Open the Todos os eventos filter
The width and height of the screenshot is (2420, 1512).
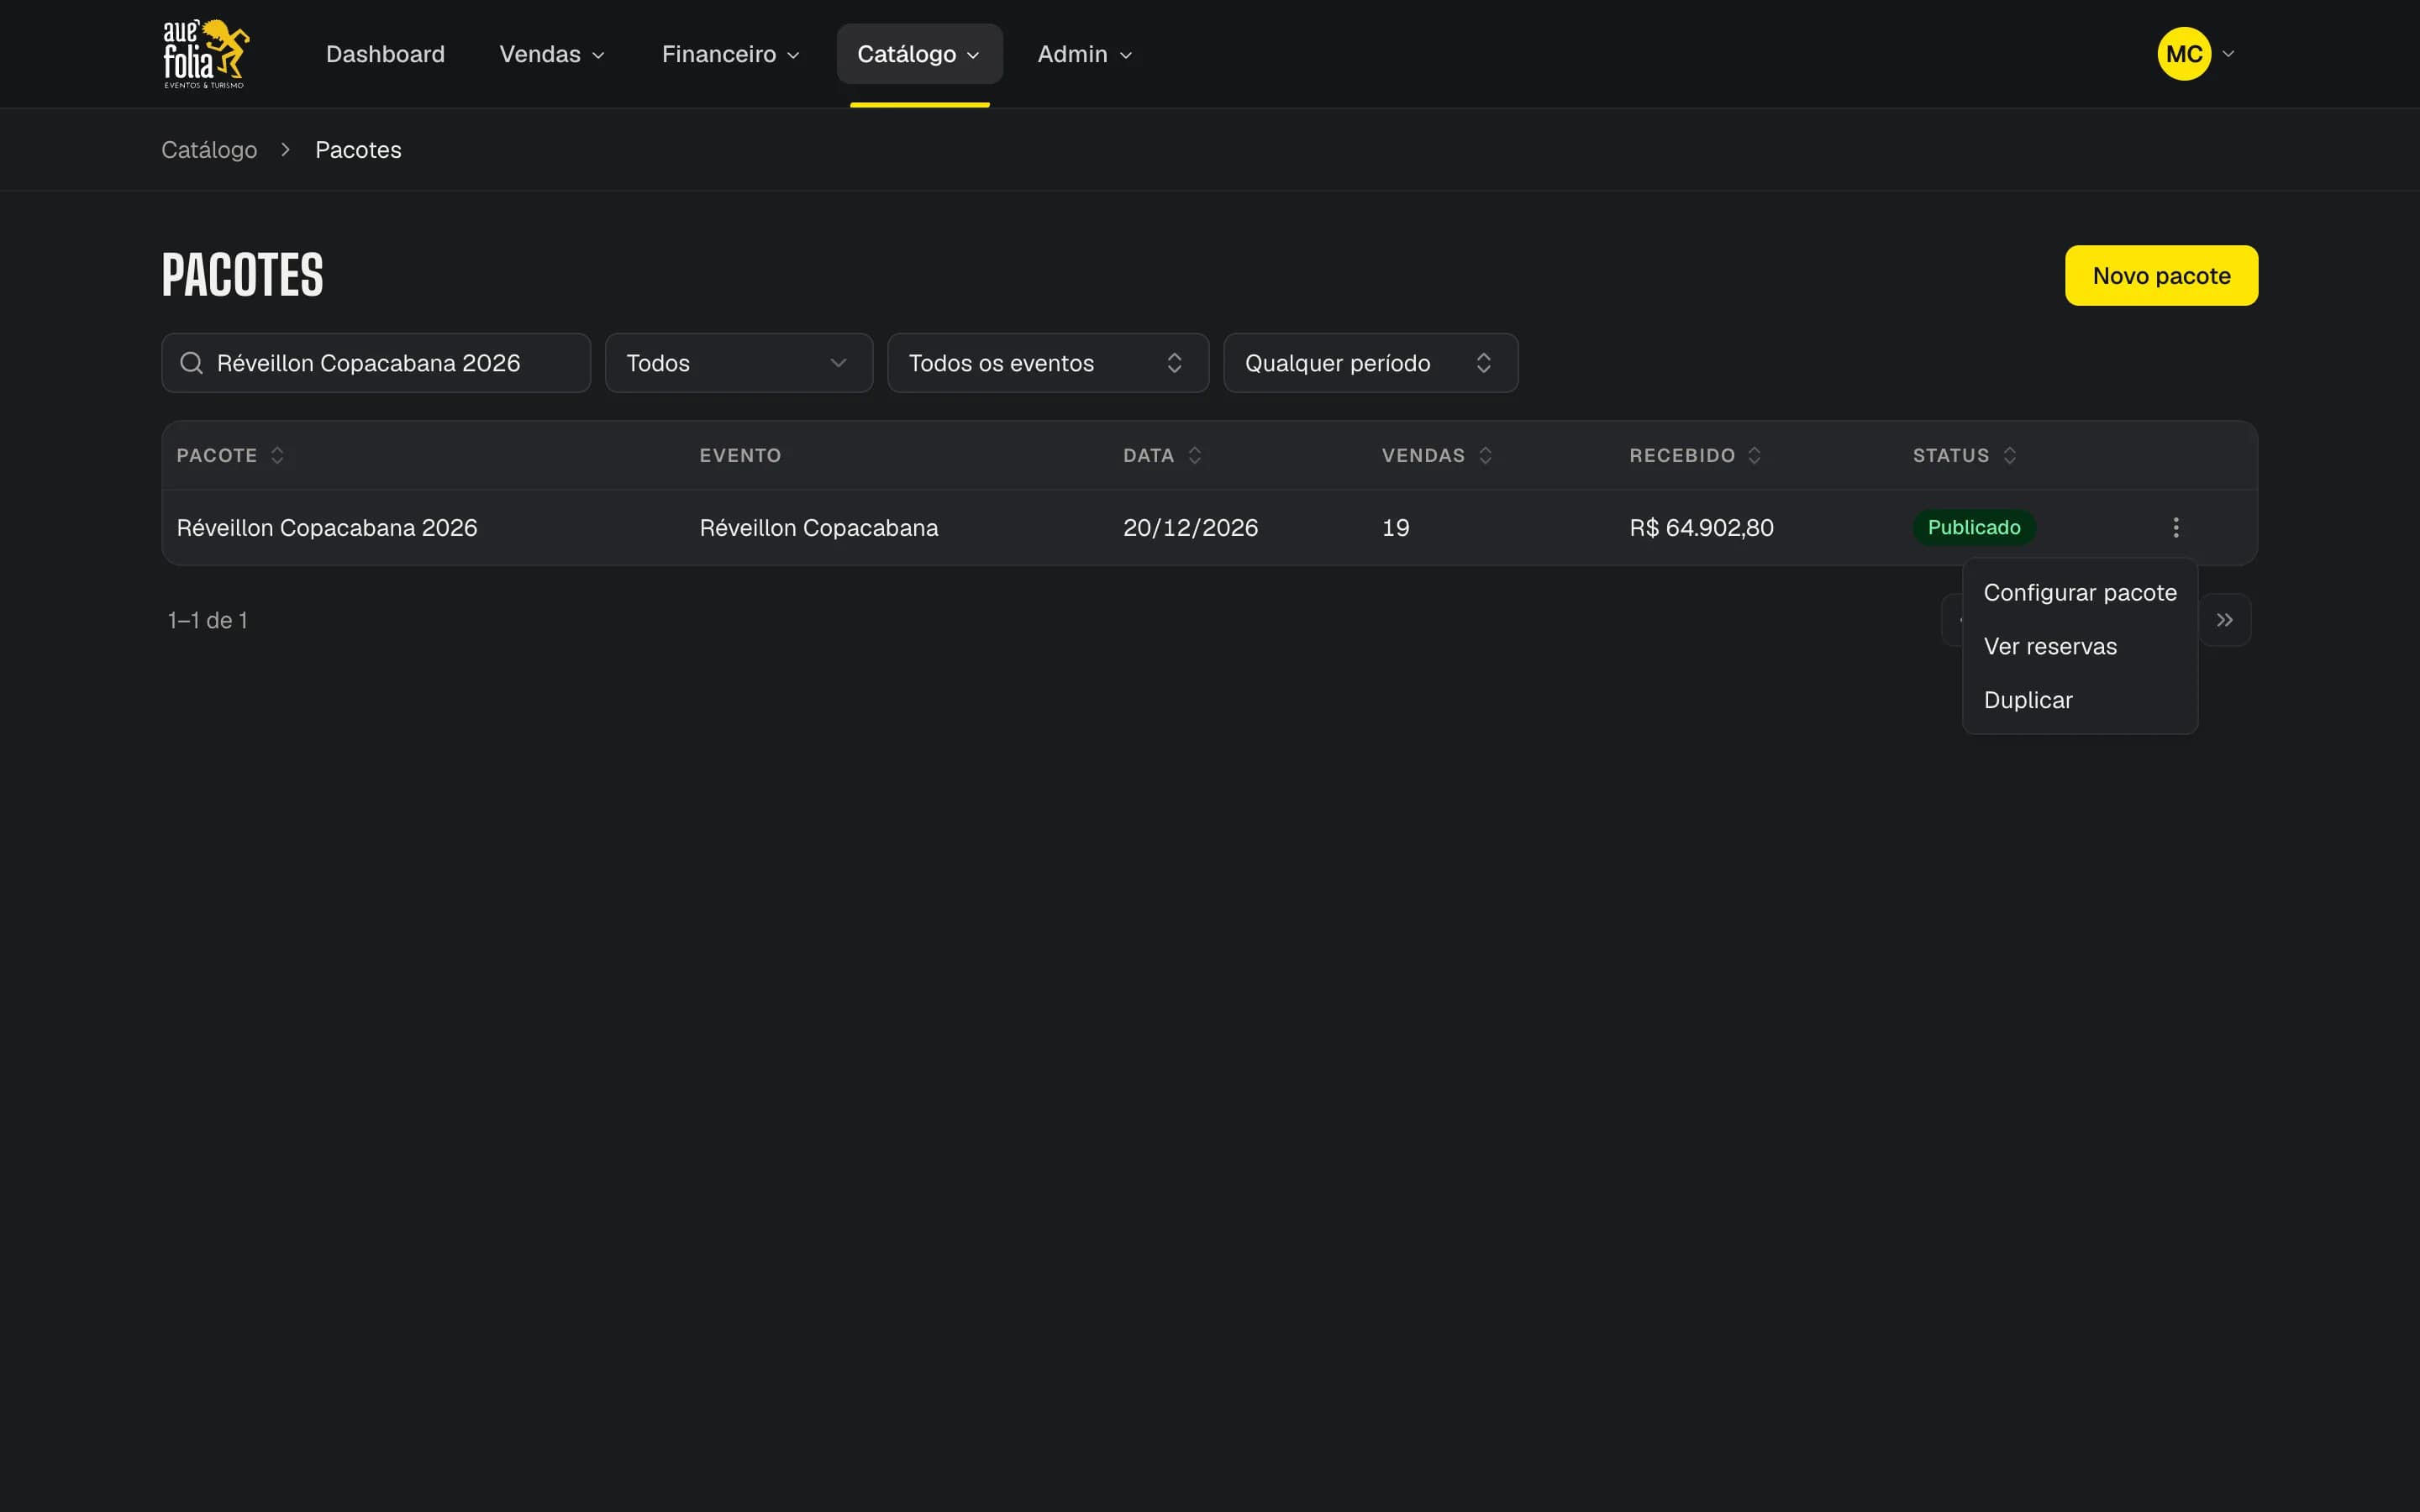pyautogui.click(x=1048, y=363)
